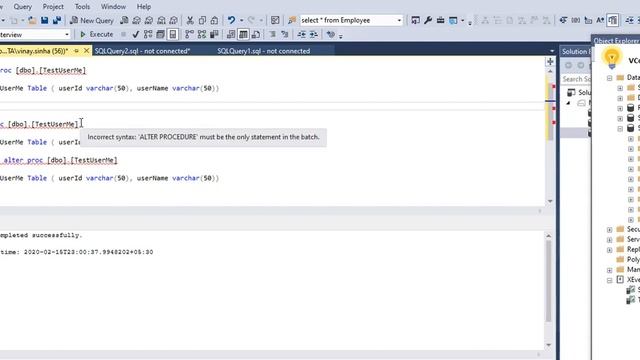The image size is (640, 360).
Task: Click the Parse checkmark icon
Action: tap(136, 35)
